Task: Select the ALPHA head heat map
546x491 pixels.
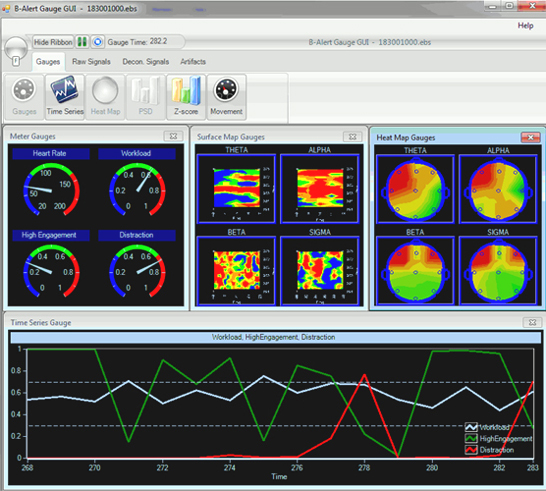Action: [498, 189]
